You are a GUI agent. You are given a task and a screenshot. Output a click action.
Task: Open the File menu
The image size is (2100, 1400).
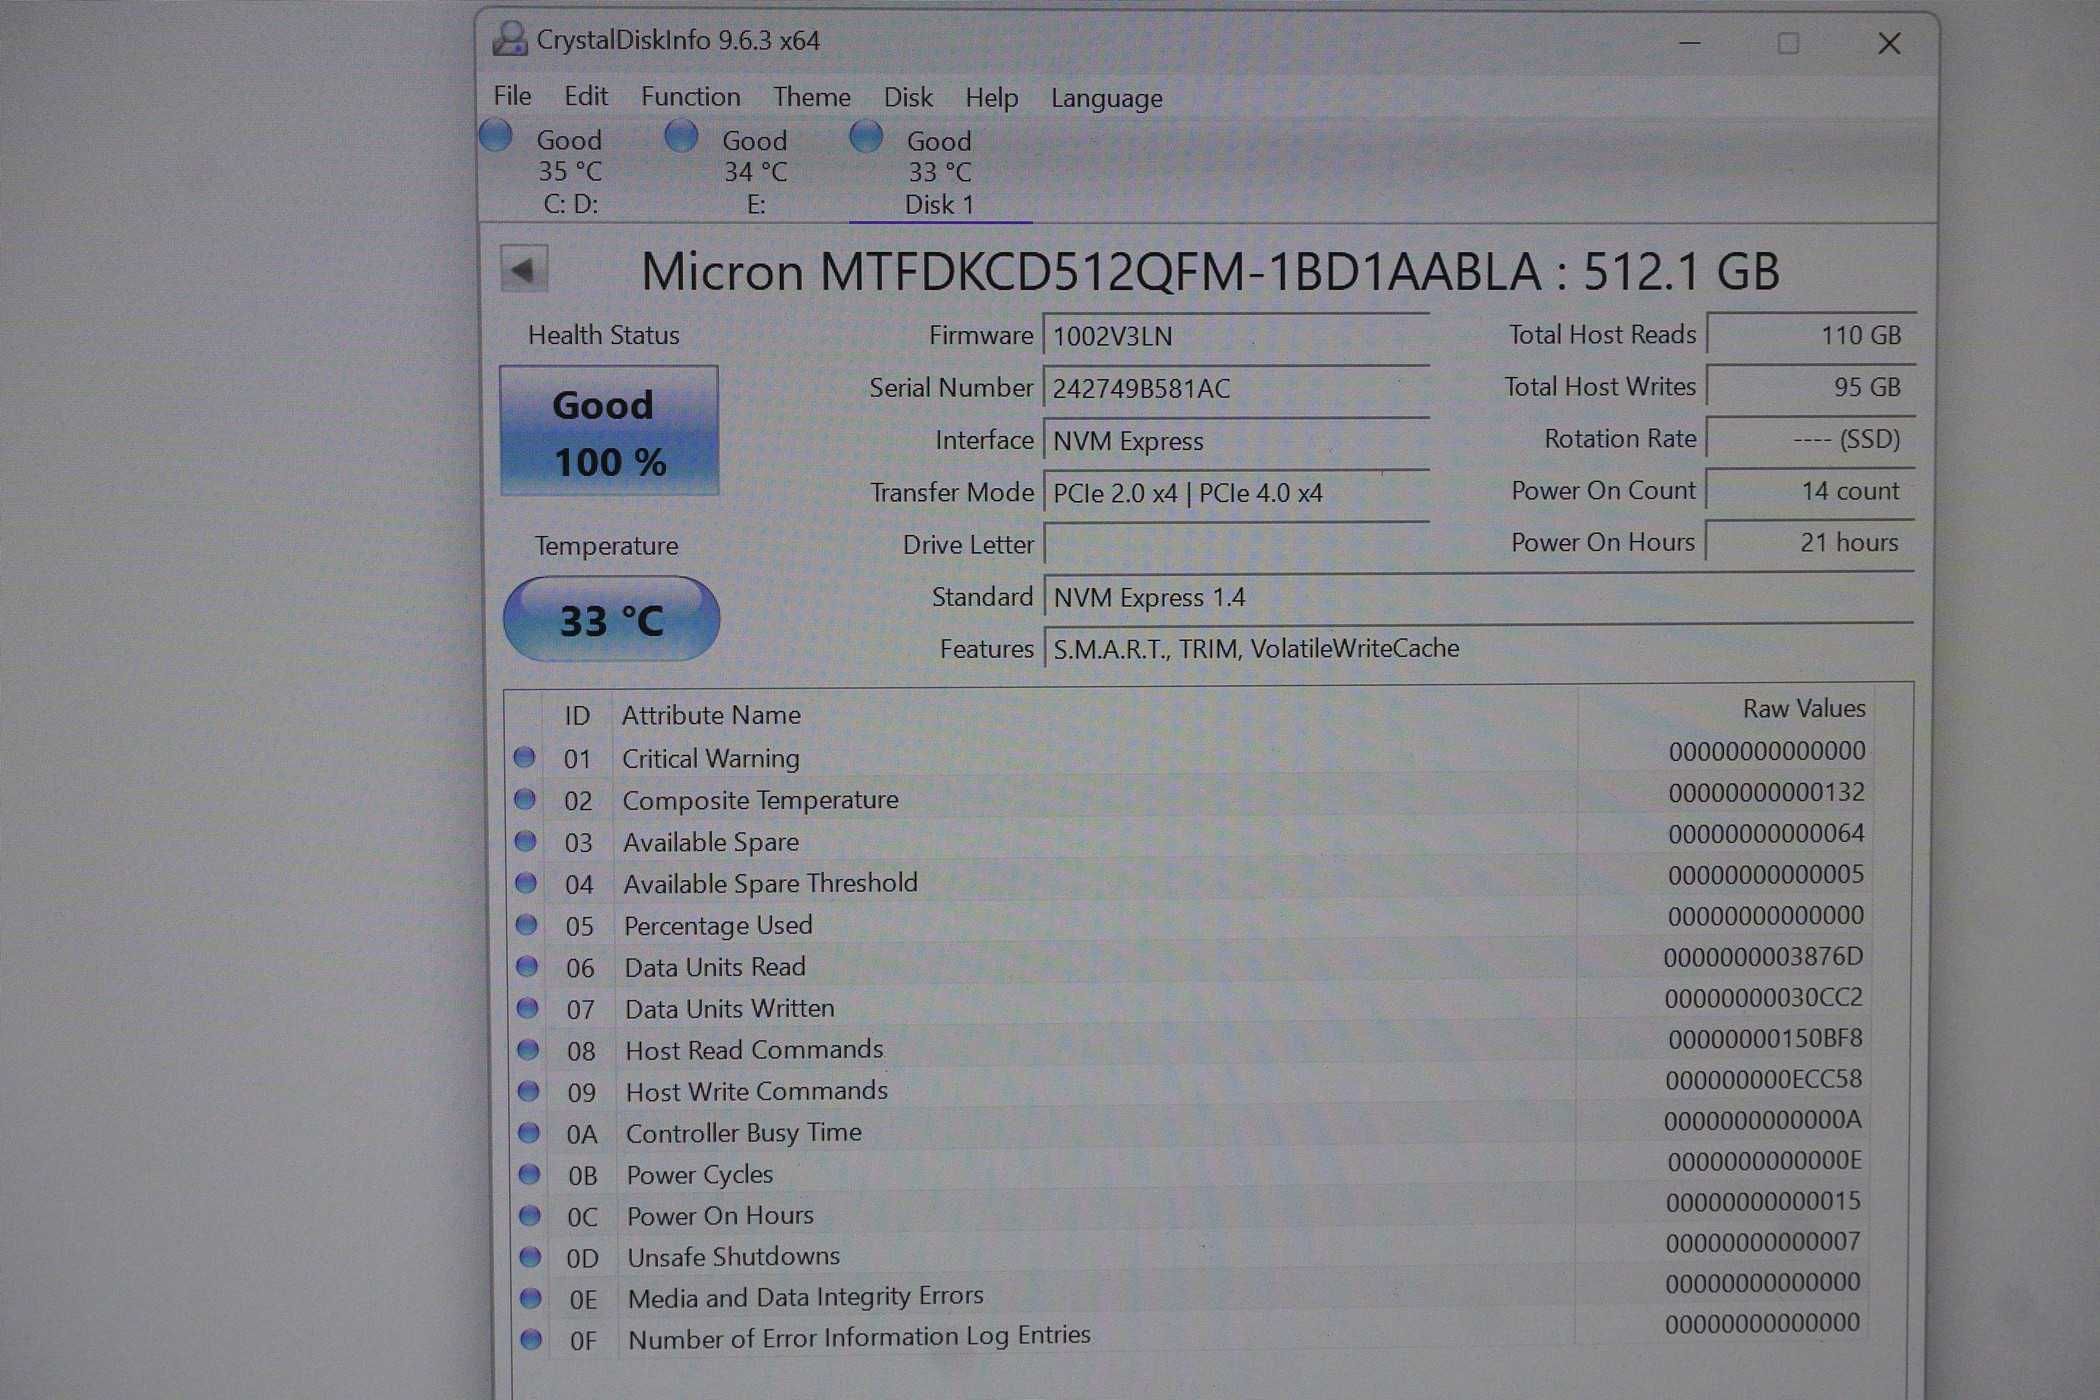512,96
